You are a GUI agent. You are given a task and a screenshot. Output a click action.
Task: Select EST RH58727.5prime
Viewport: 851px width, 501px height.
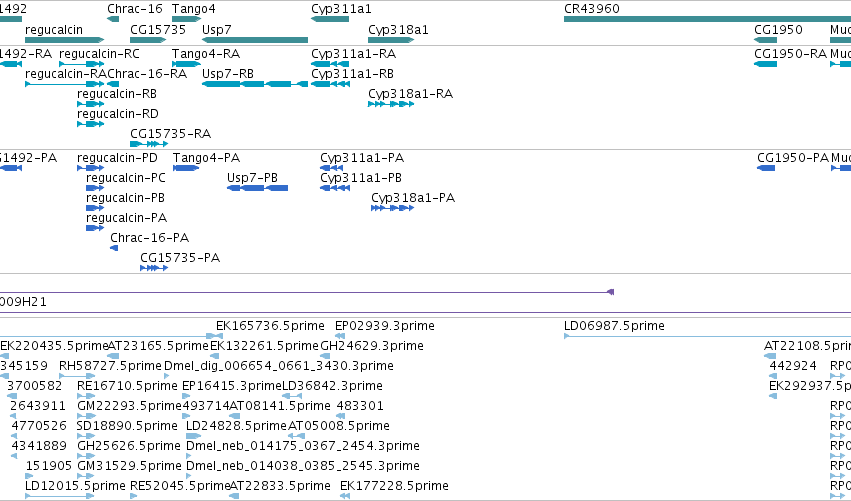coord(110,366)
